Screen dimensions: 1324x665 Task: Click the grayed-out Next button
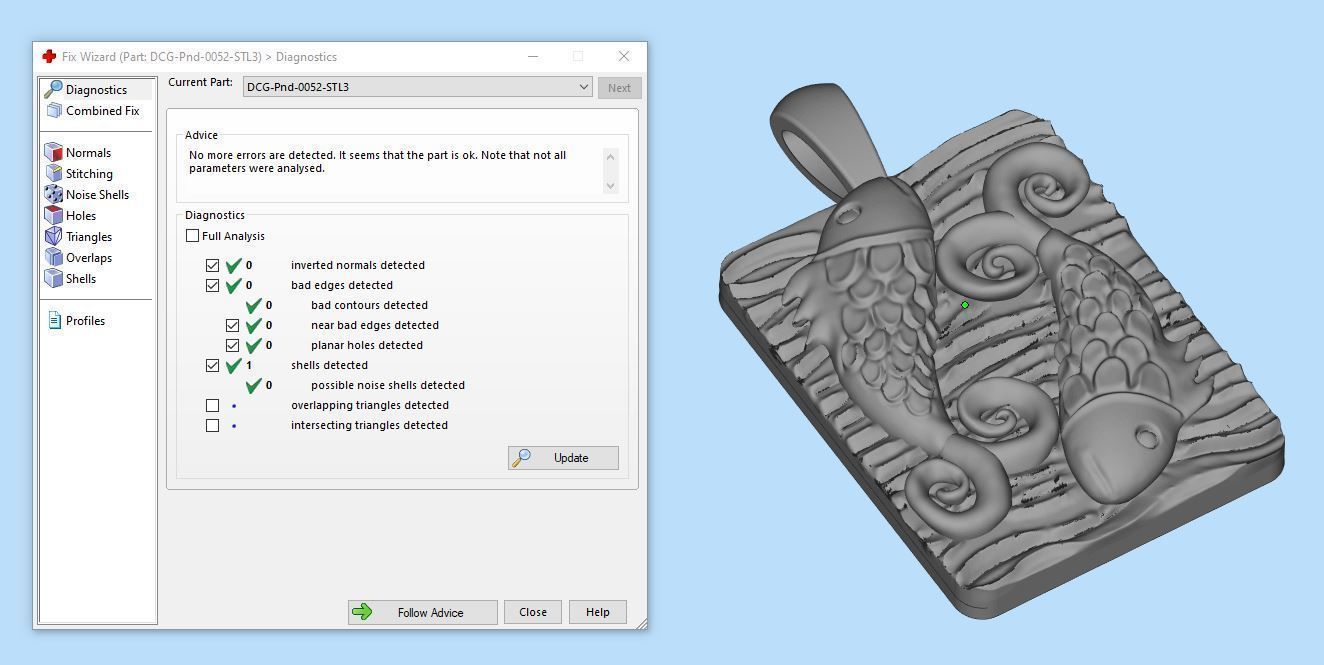(619, 88)
